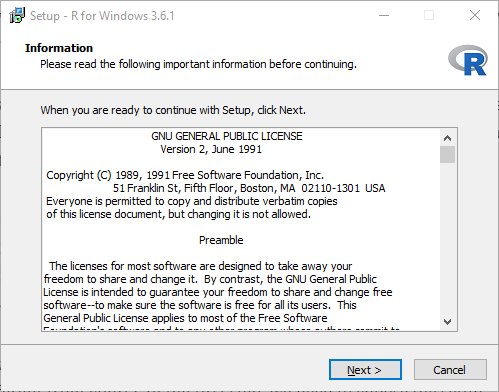Click the Free Software Foundation copyright line

[x=185, y=175]
